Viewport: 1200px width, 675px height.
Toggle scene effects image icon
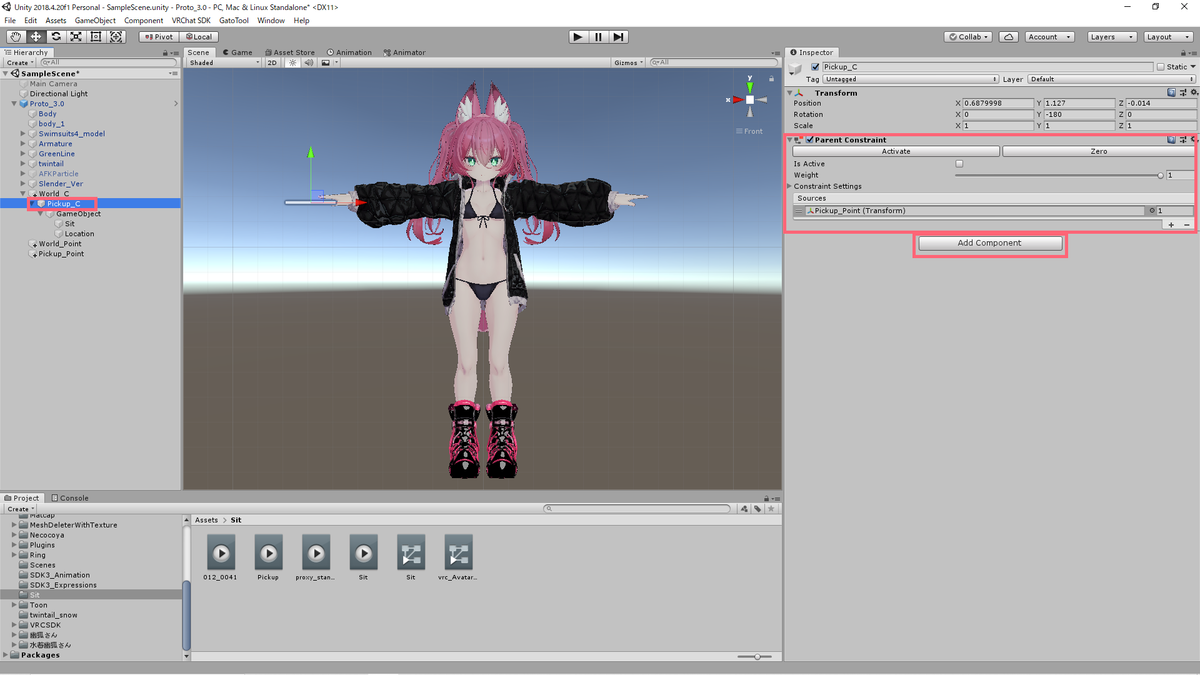click(x=326, y=62)
